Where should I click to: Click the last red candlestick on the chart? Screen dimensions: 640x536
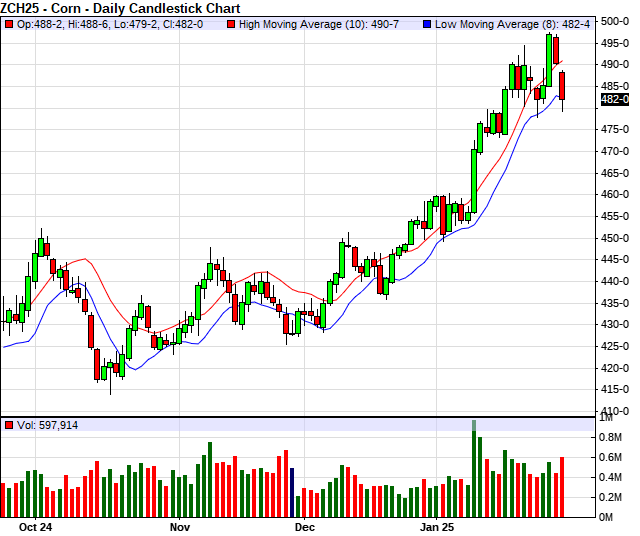click(x=563, y=86)
